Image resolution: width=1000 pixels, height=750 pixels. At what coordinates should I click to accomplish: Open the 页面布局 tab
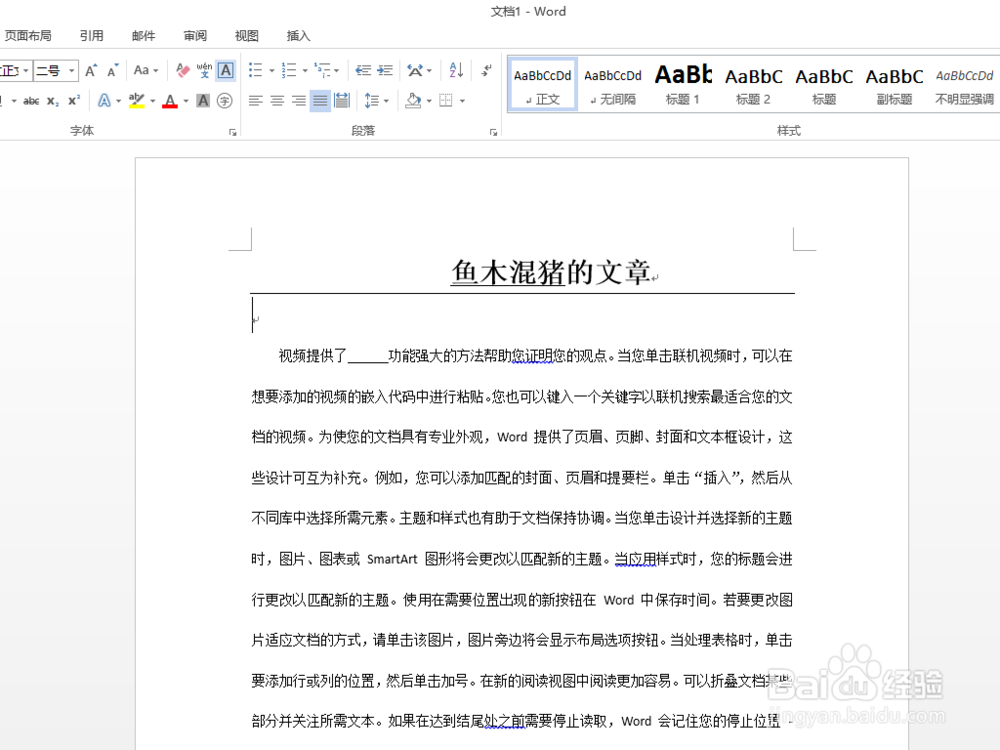pos(28,36)
